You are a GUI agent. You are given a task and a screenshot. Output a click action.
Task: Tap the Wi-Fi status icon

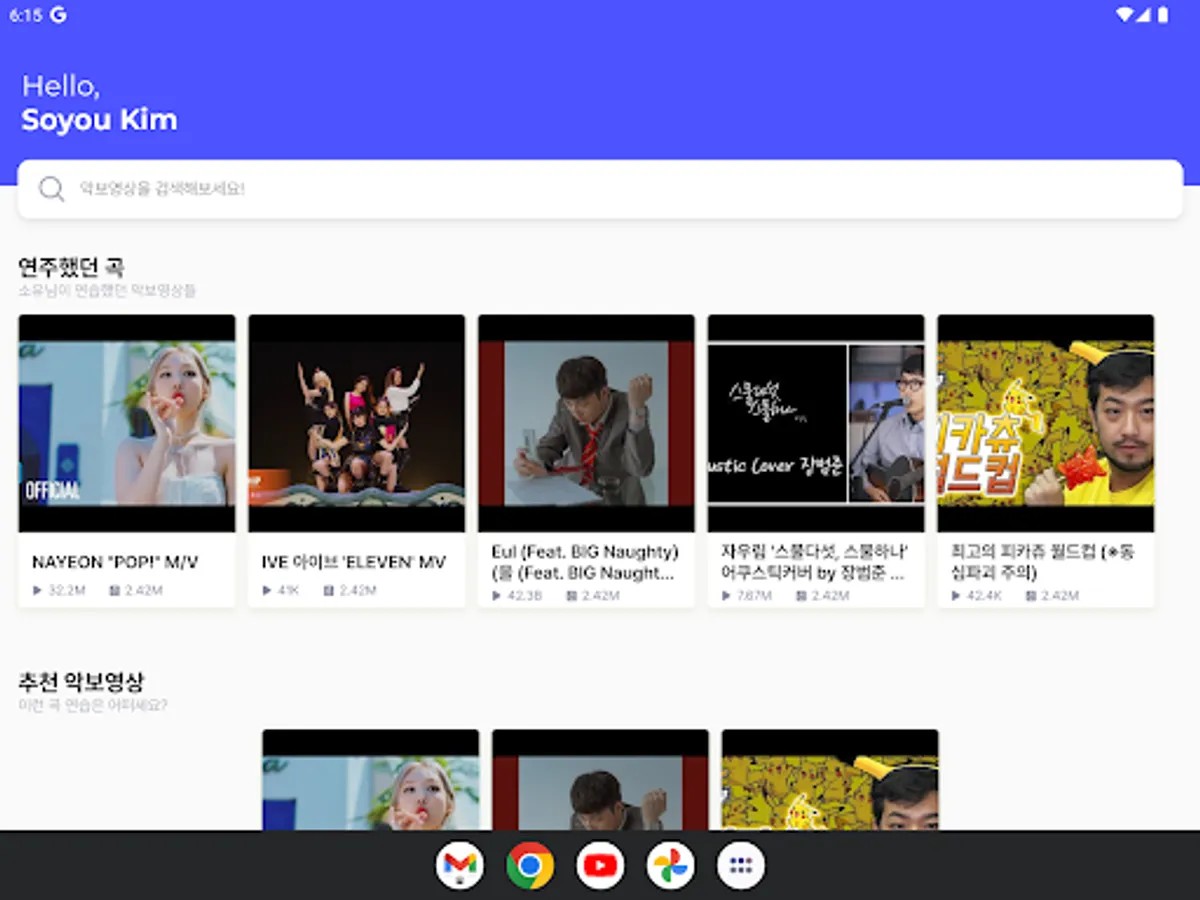click(1125, 15)
